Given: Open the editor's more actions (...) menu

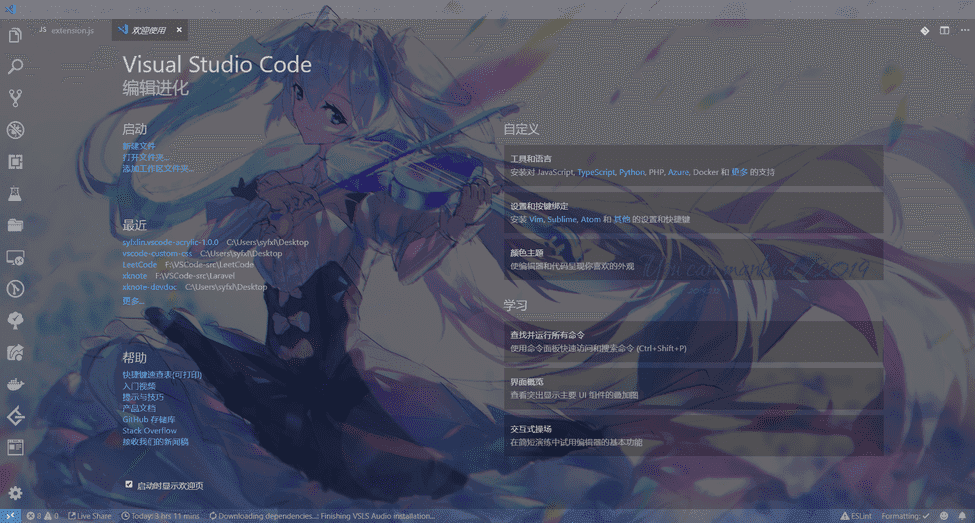Looking at the screenshot, I should [x=963, y=31].
